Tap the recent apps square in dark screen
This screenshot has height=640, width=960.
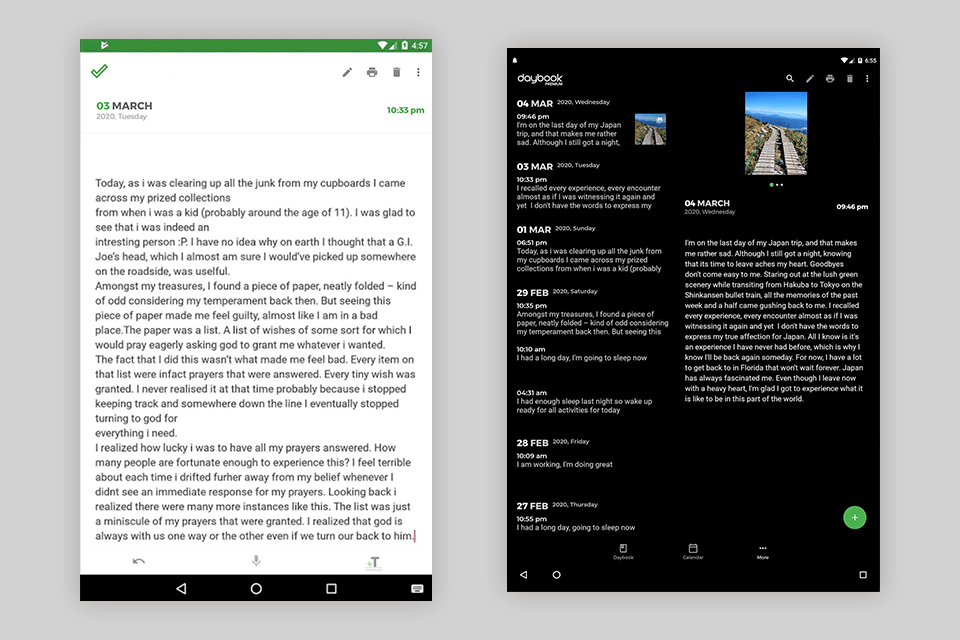[x=863, y=574]
